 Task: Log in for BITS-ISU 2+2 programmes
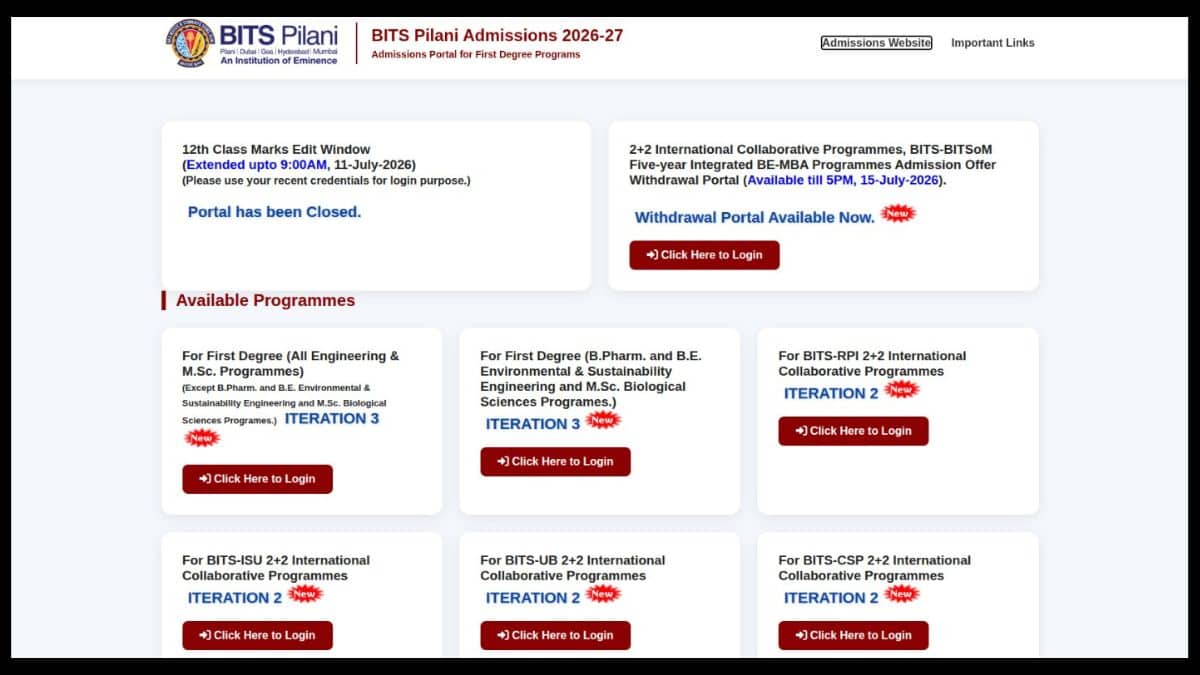click(257, 635)
